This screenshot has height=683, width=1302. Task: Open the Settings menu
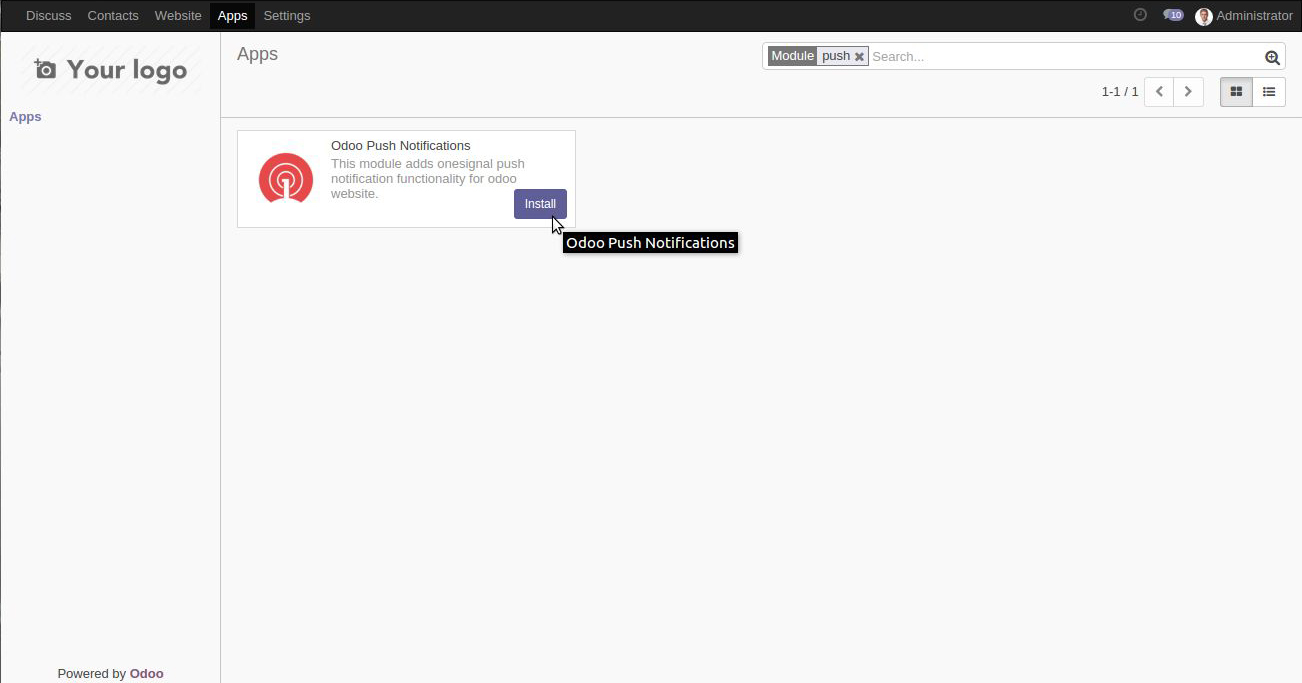(287, 16)
